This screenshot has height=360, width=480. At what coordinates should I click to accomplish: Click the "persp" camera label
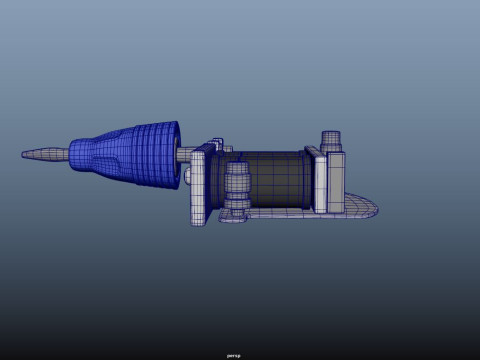coord(234,356)
